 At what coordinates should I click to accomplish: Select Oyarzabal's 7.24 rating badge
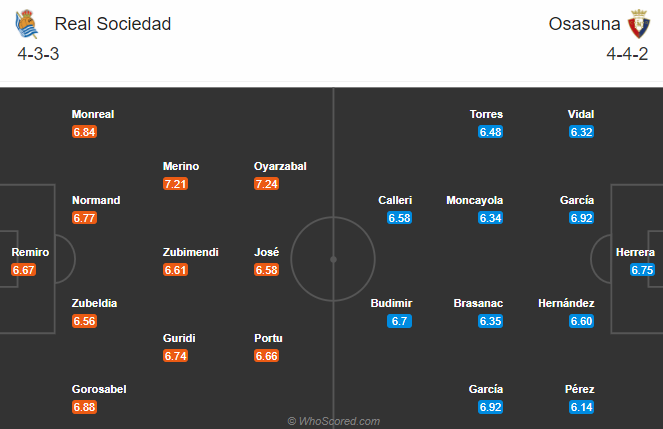(x=266, y=184)
